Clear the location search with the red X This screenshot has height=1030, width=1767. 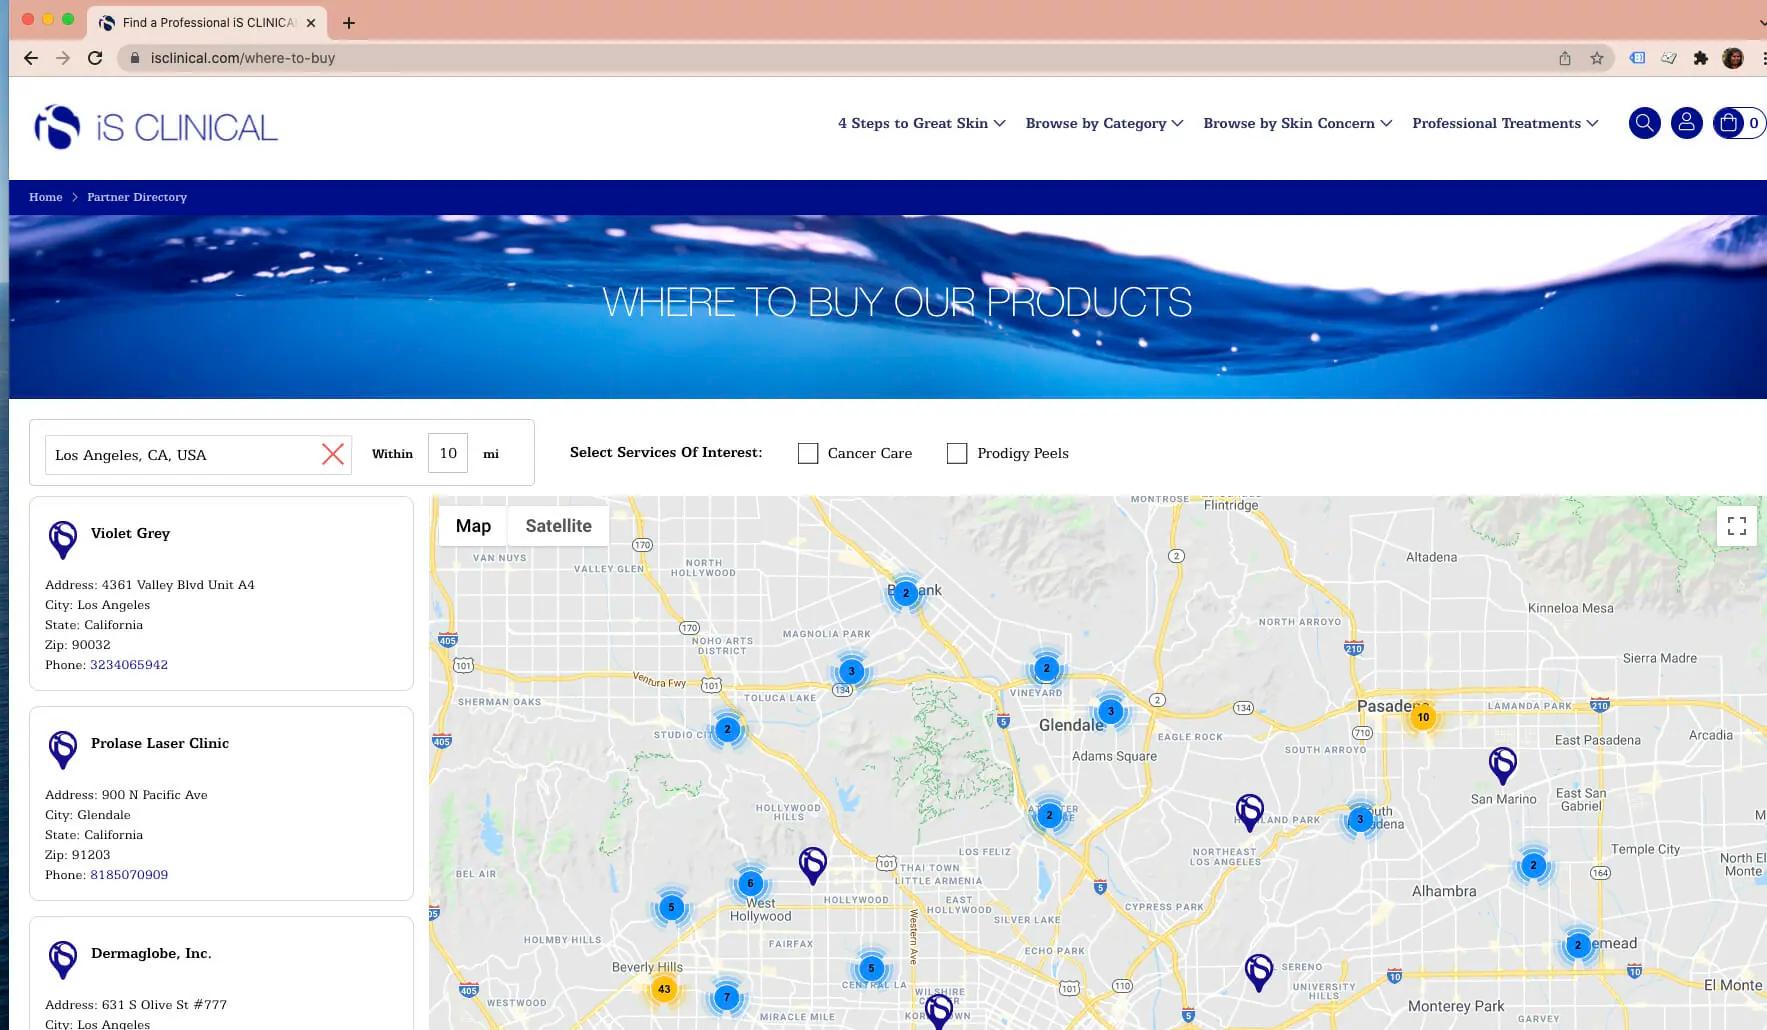[x=333, y=454]
